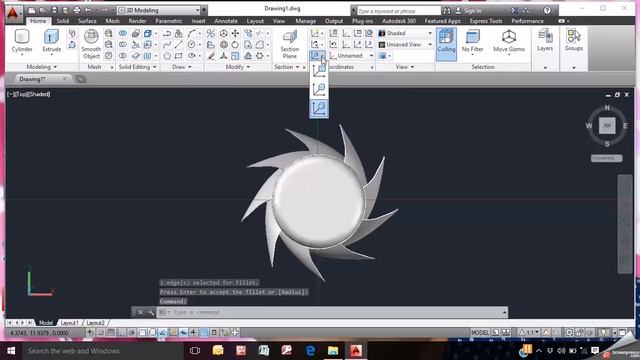Screen dimensions: 640x360
Task: Click the Unnamed label under the ViewCube
Action: coord(607,158)
